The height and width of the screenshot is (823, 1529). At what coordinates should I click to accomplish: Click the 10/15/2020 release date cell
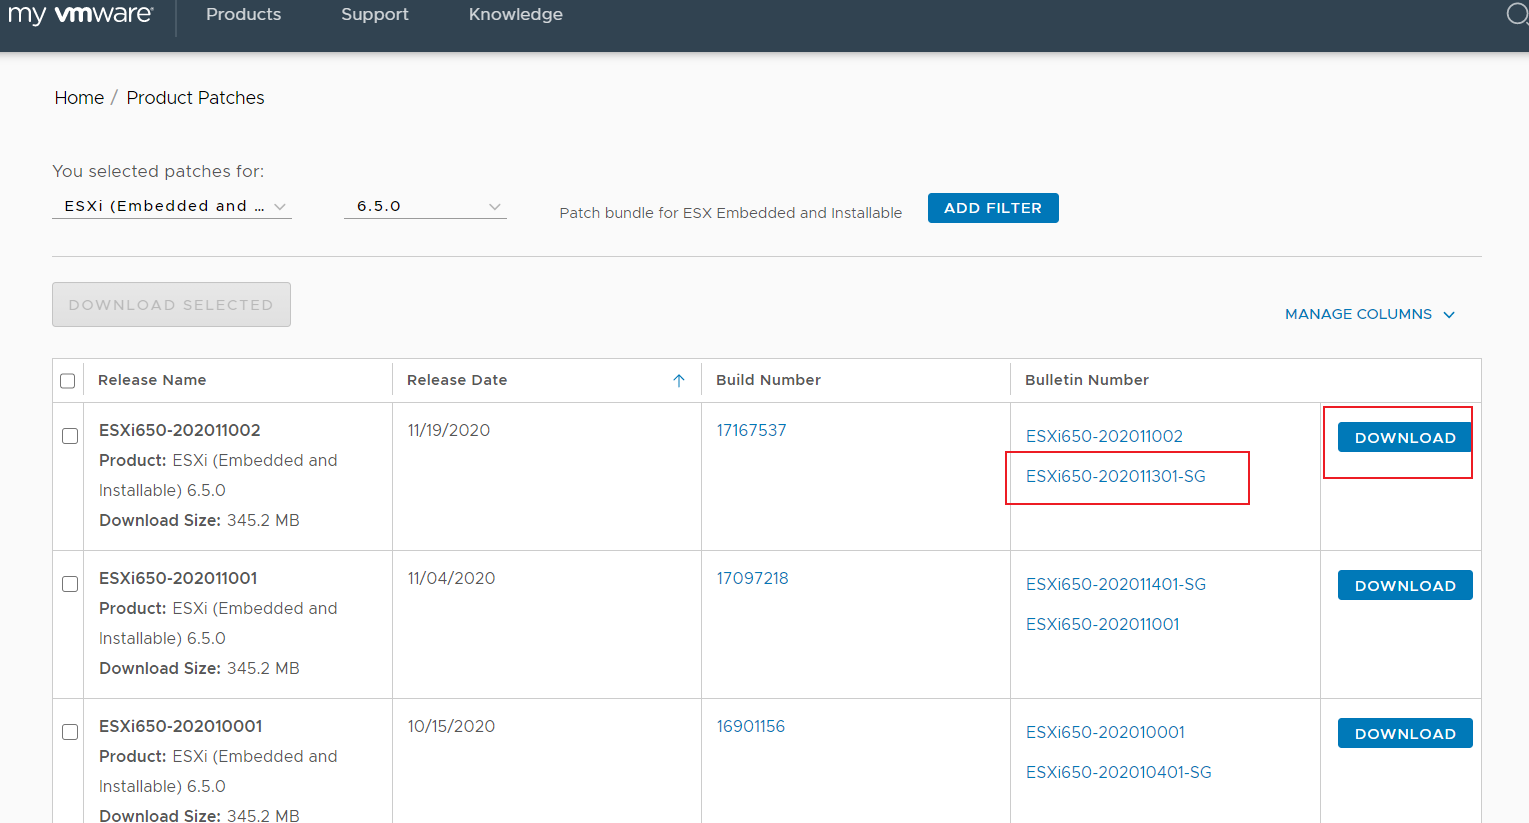451,726
